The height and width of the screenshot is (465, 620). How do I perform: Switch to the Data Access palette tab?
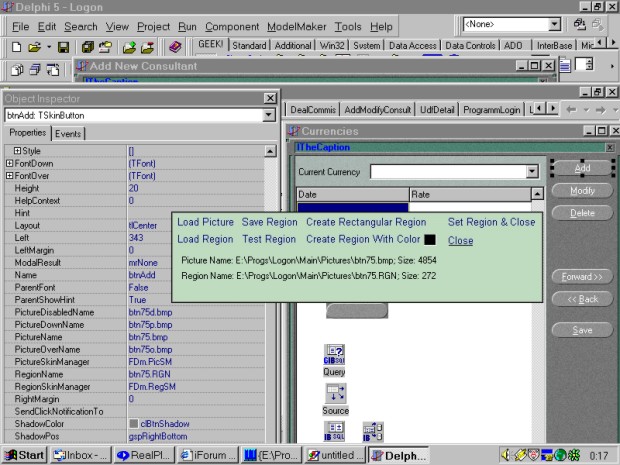[x=412, y=46]
